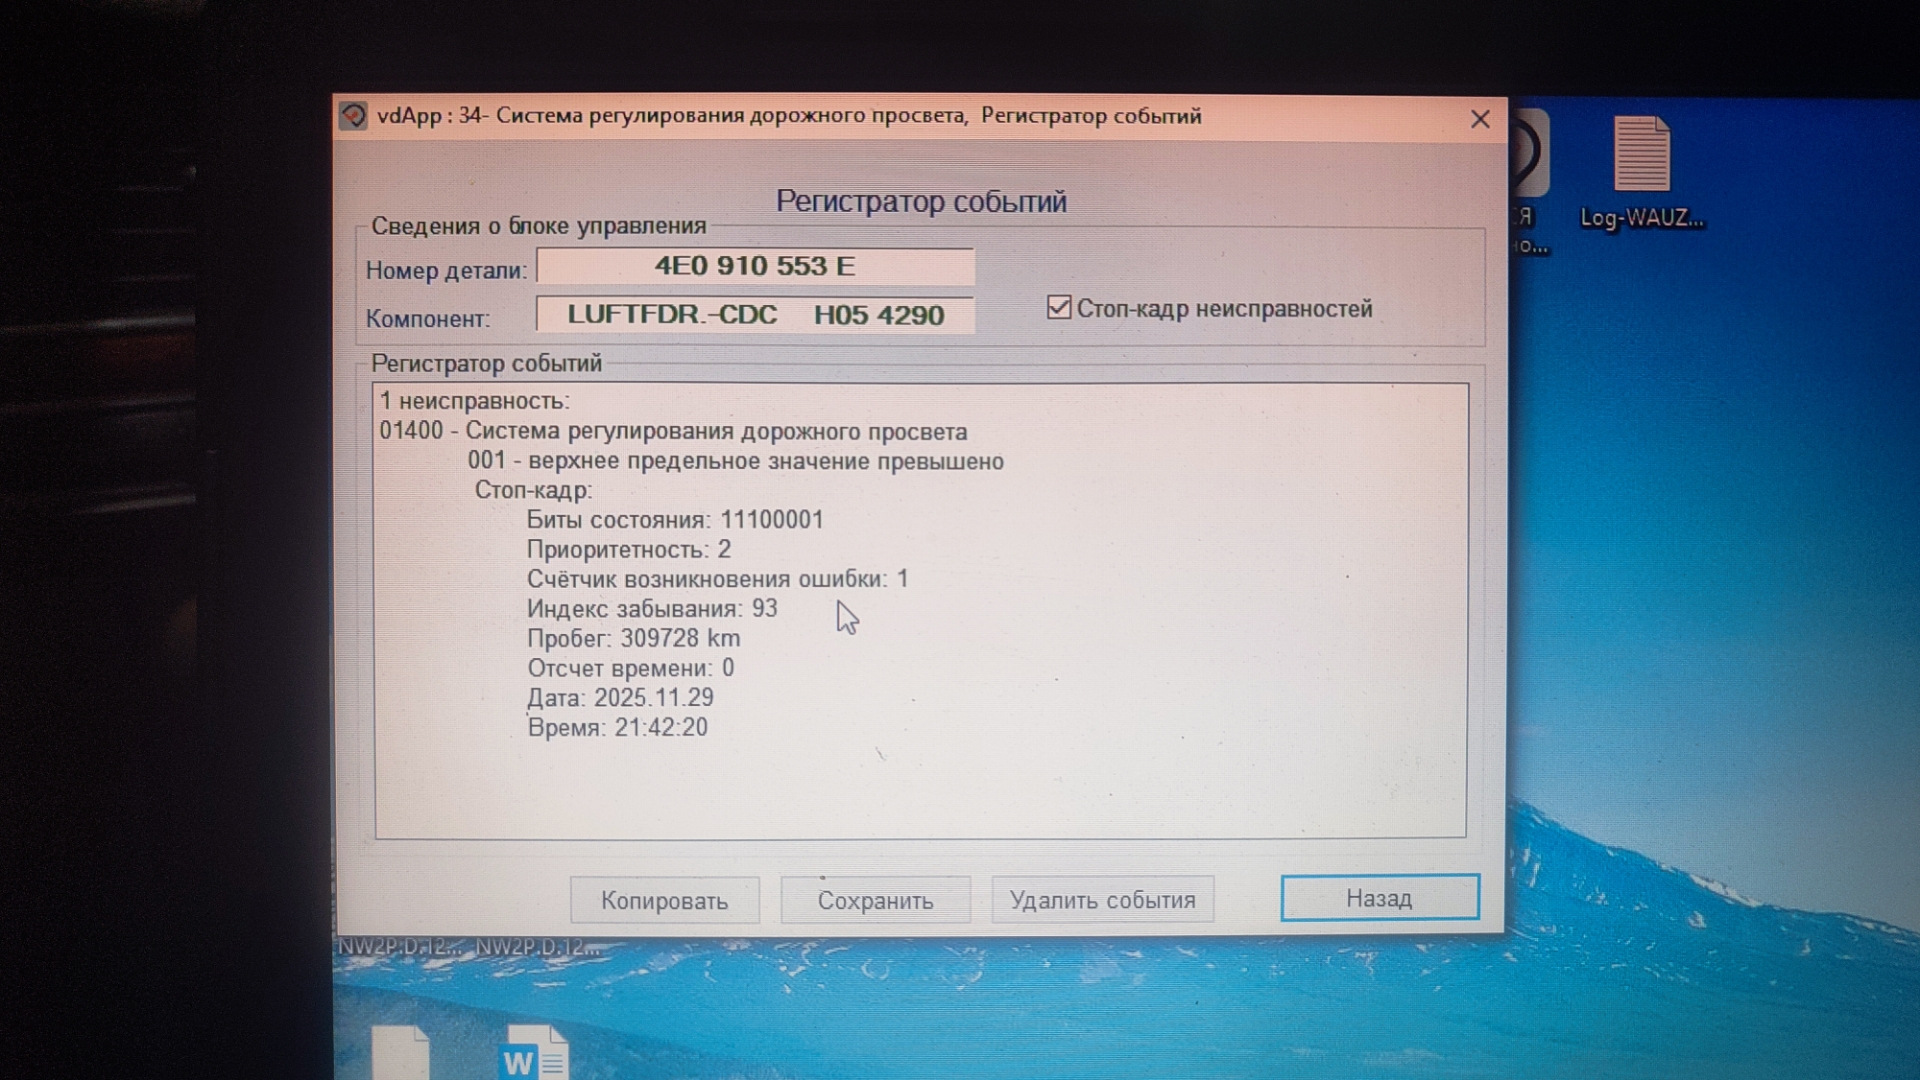Viewport: 1920px width, 1080px height.
Task: Select the first NW2P.D.12 desktop item label
Action: [398, 946]
